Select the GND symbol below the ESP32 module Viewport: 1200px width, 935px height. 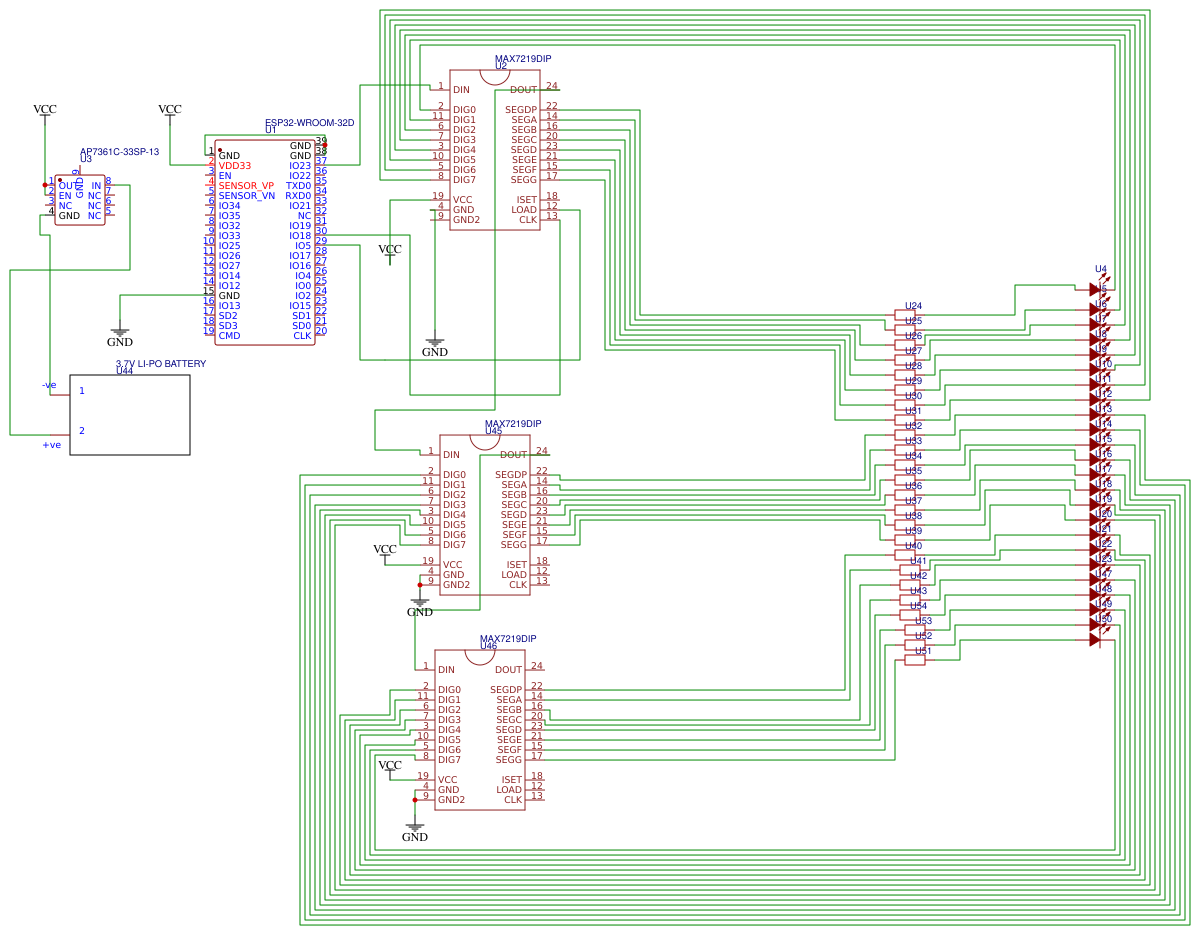[x=120, y=336]
